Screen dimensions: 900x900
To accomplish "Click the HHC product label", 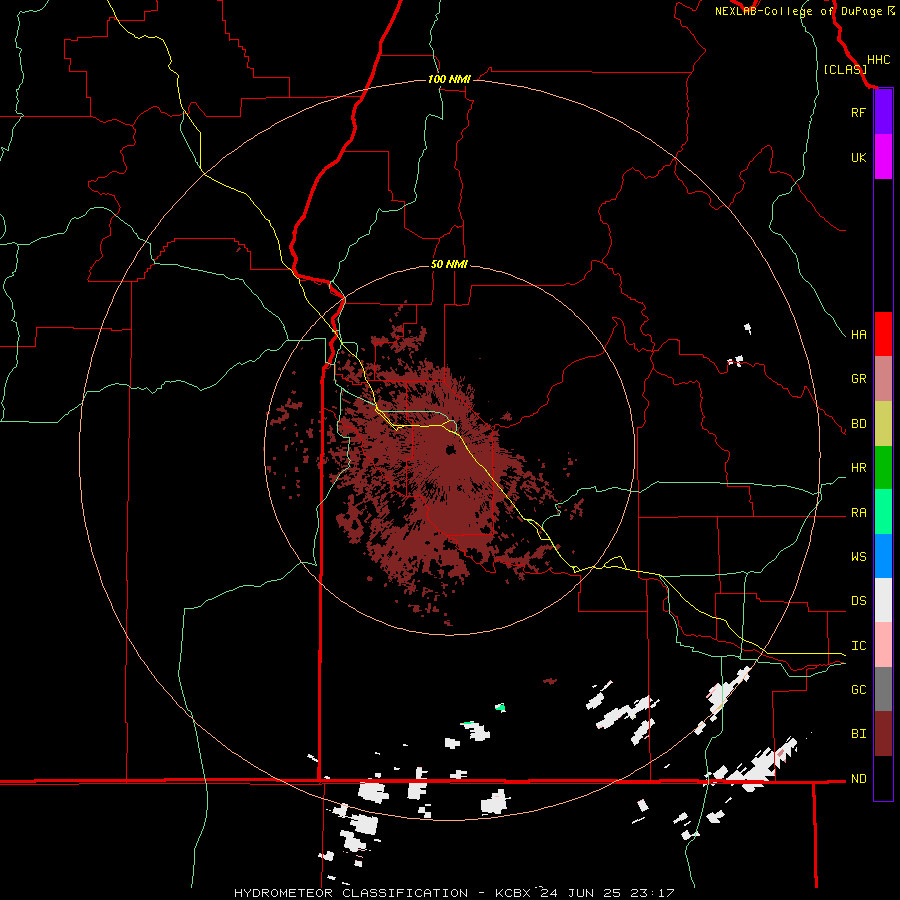I will click(x=879, y=60).
